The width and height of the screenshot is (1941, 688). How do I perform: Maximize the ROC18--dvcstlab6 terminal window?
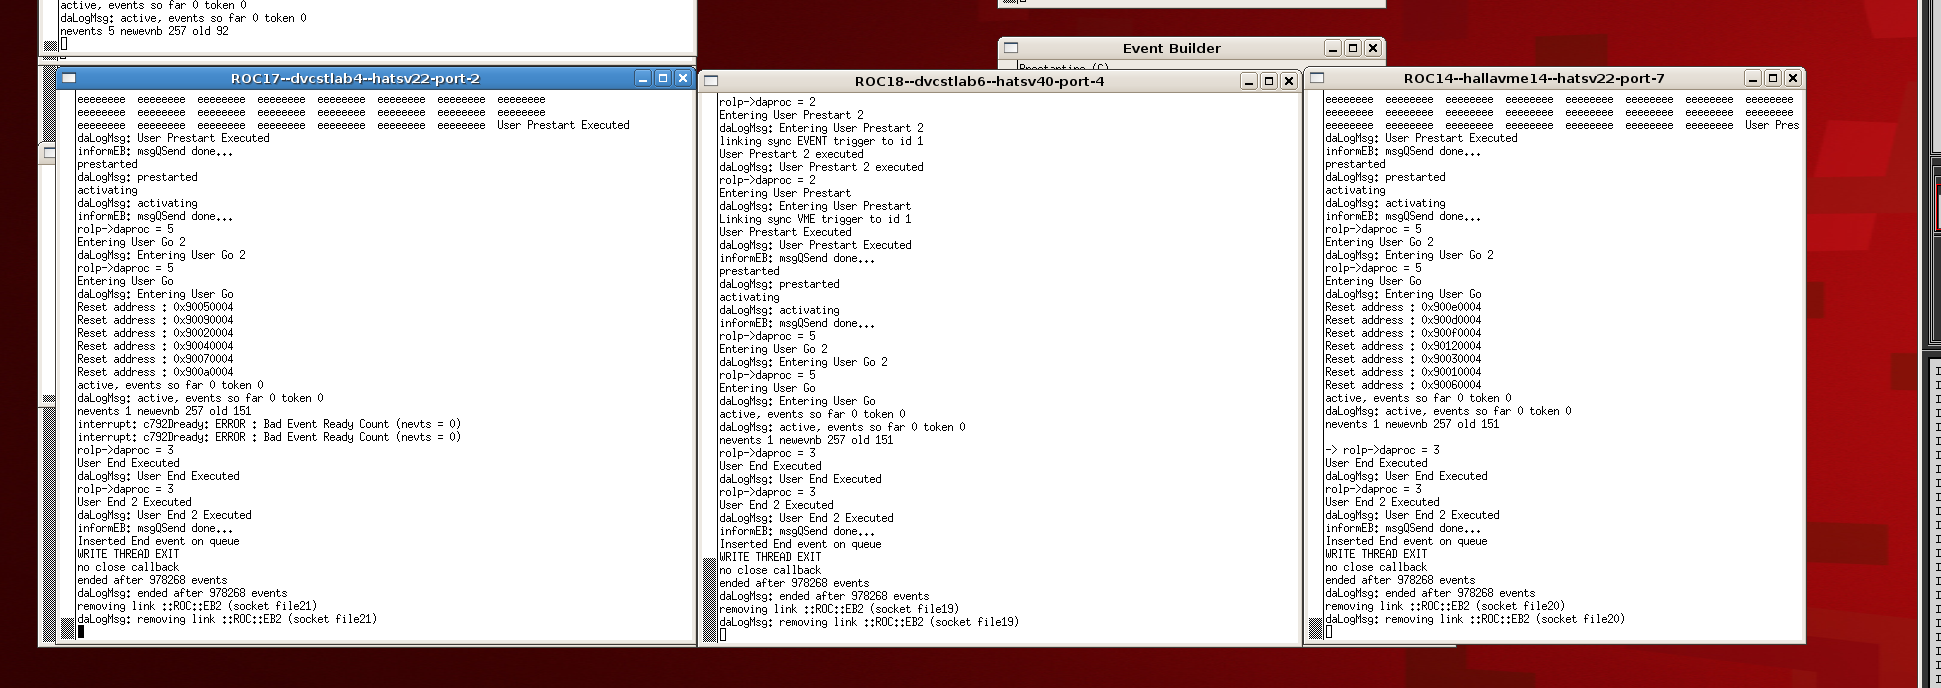click(1269, 81)
